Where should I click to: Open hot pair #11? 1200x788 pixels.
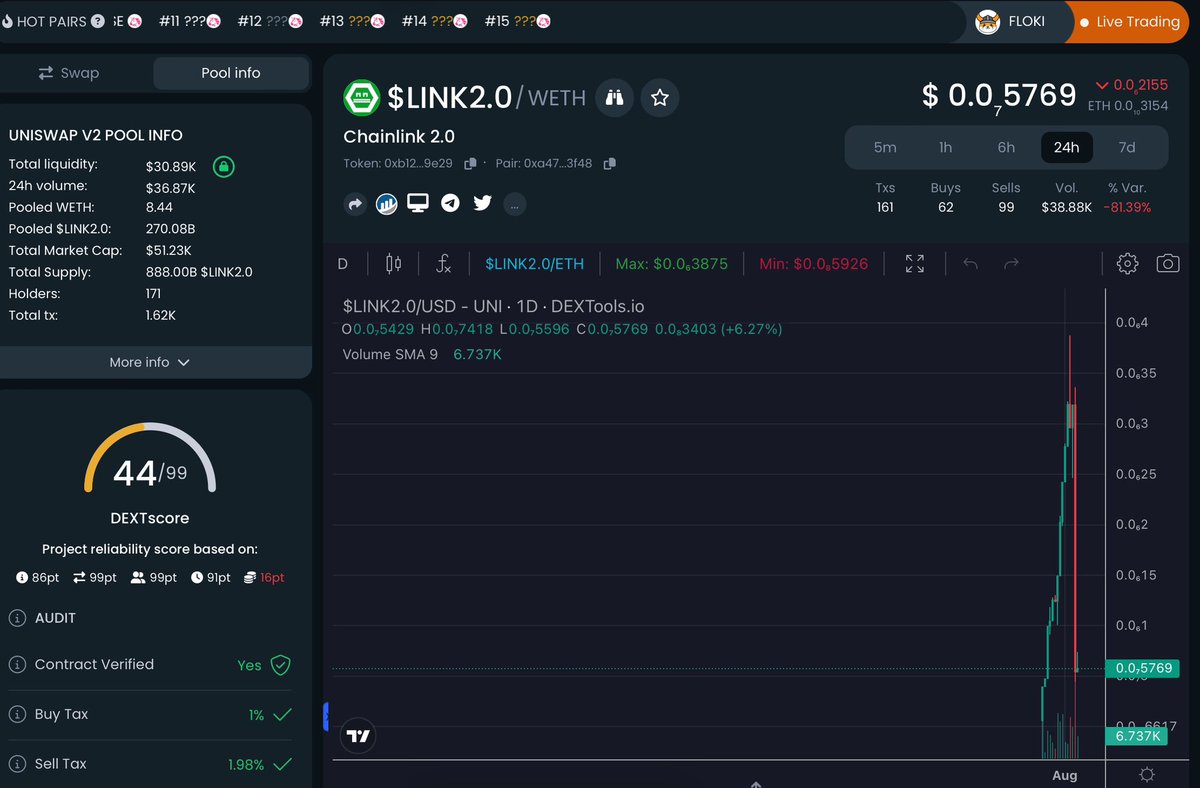tap(192, 21)
